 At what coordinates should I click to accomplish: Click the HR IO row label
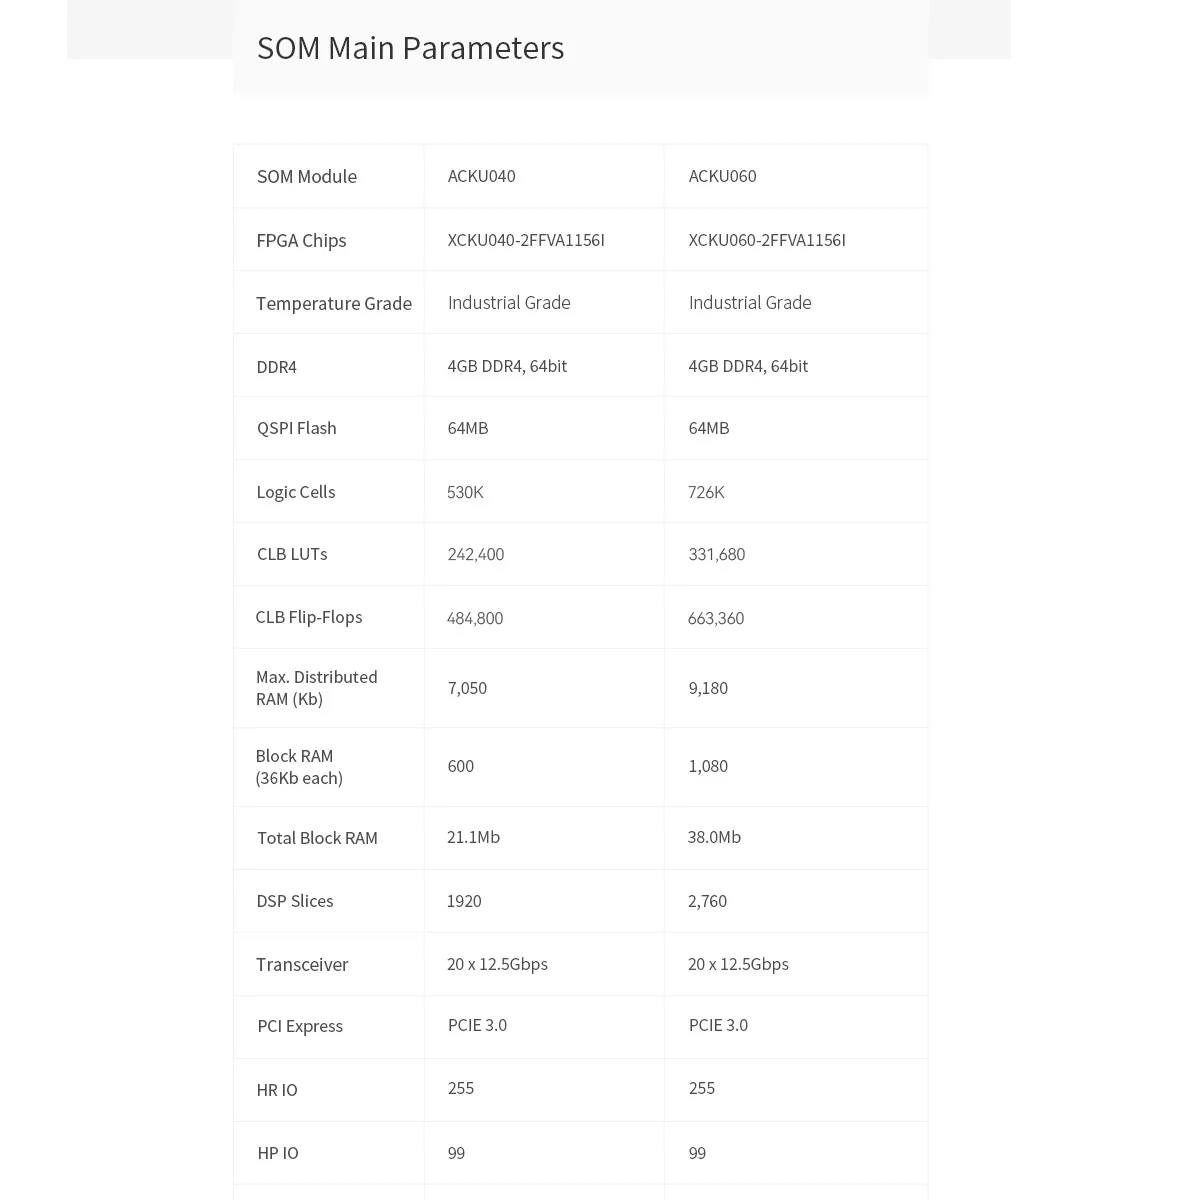(277, 1090)
